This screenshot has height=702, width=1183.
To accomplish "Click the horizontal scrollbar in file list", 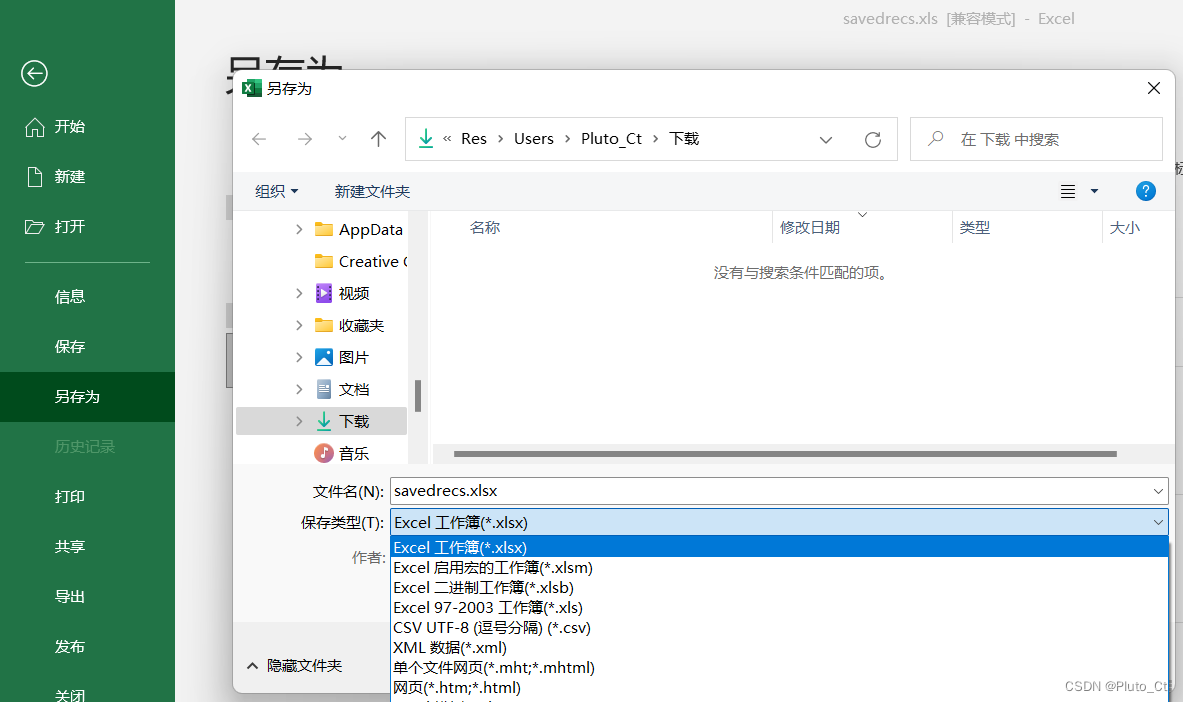I will (785, 454).
